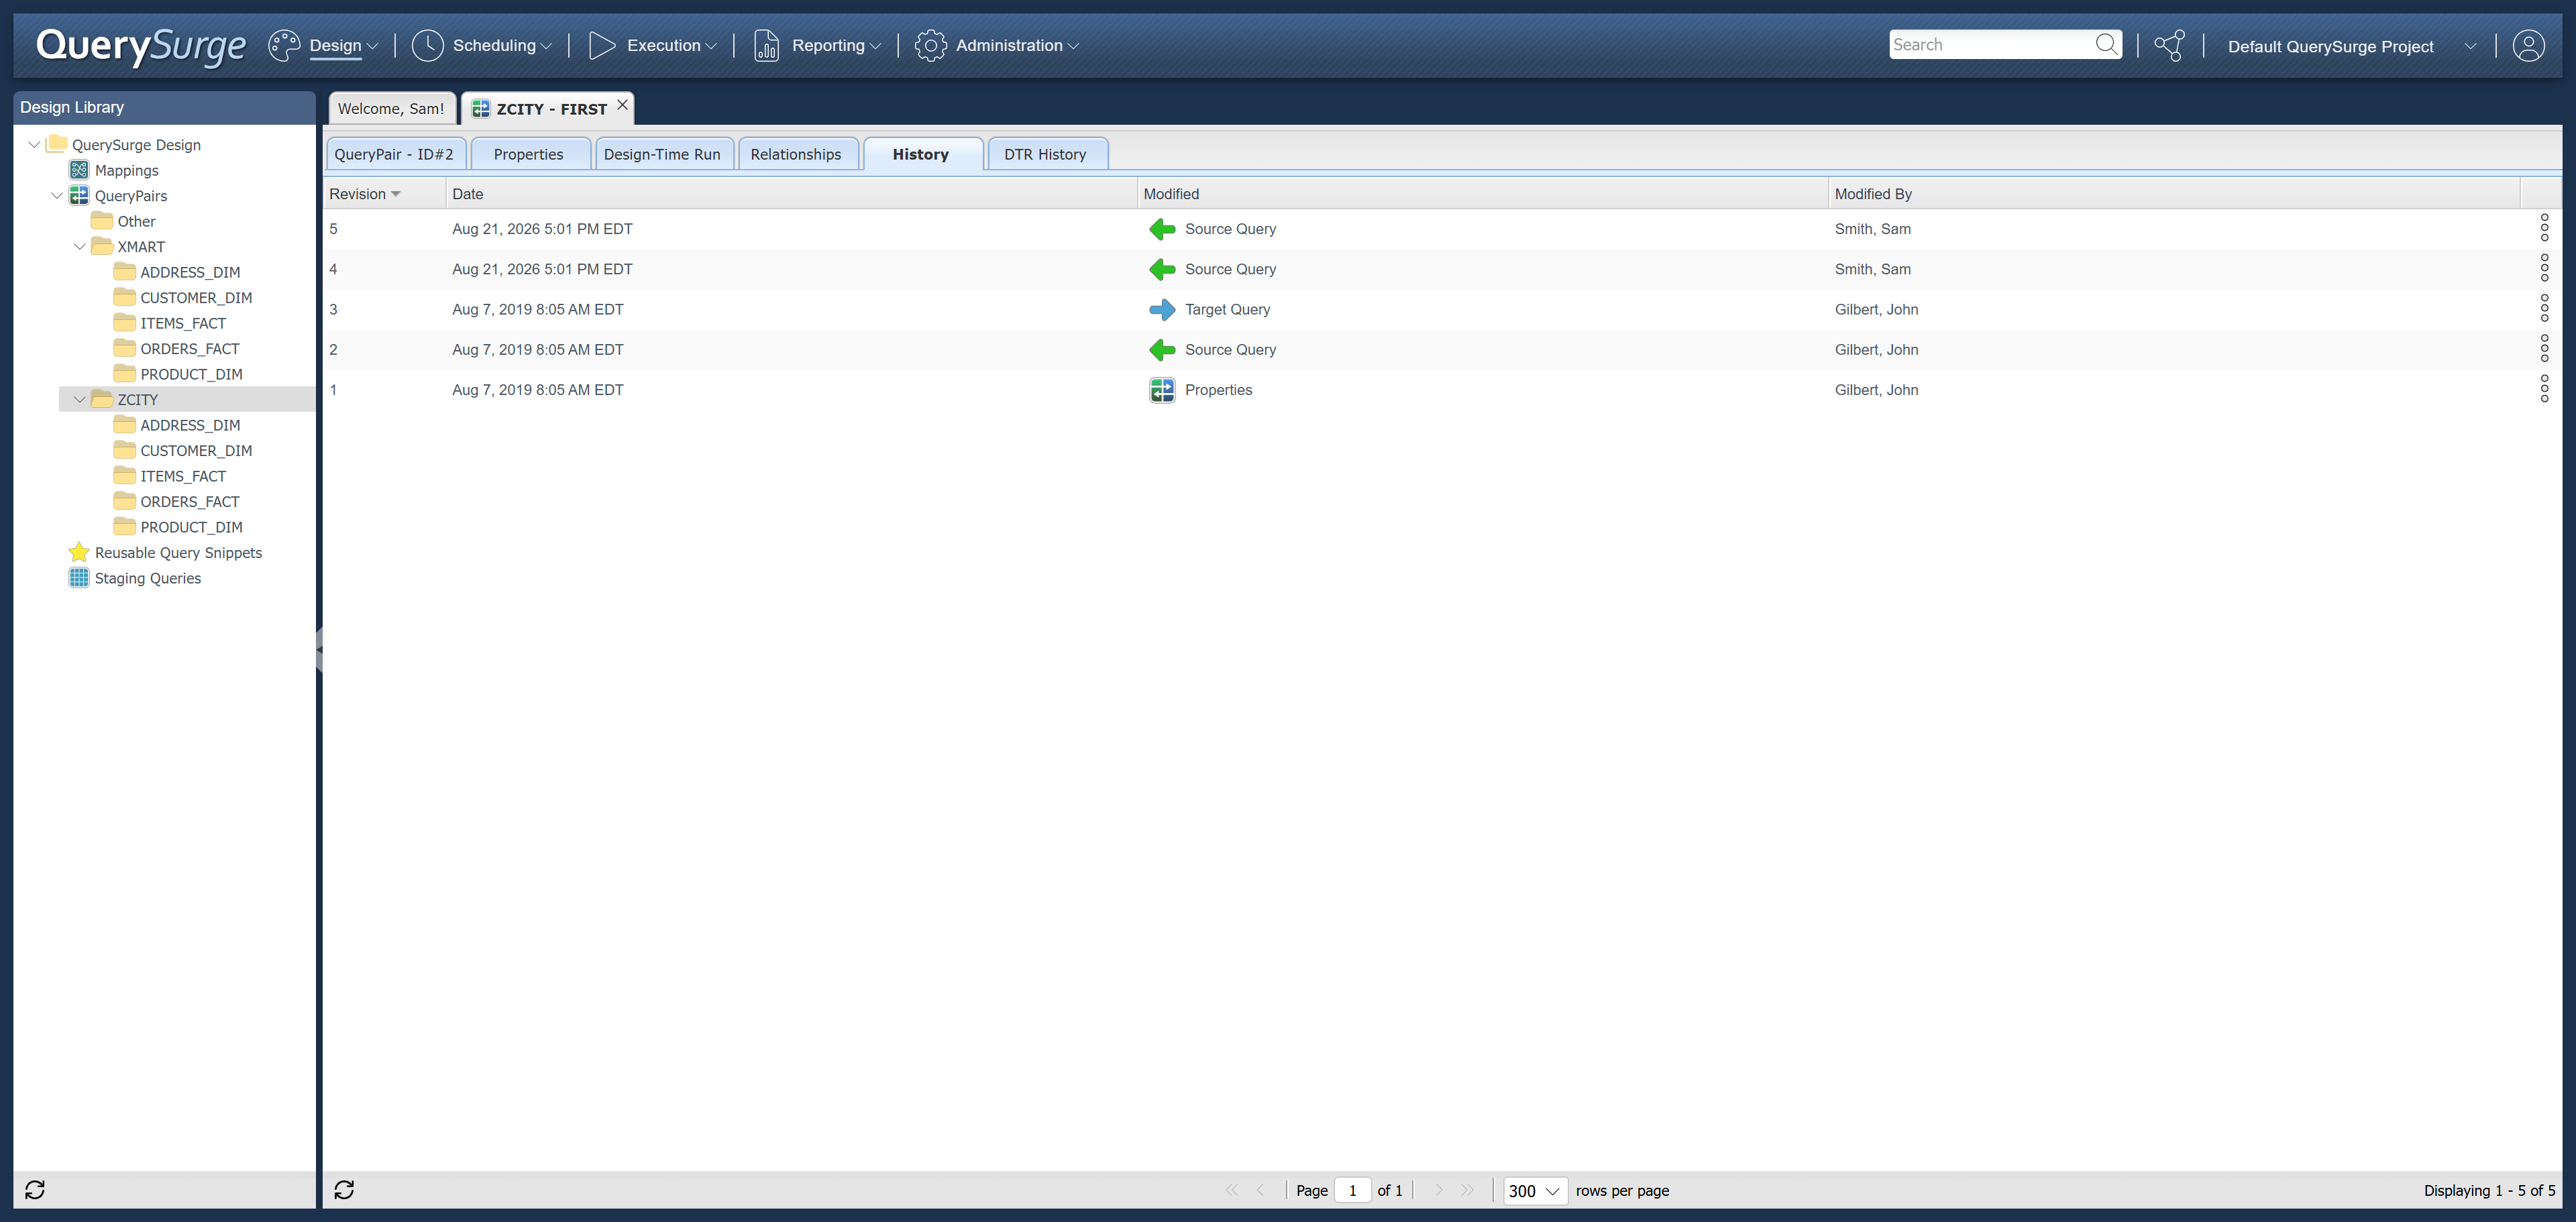2576x1222 pixels.
Task: Refresh the History grid
Action: pyautogui.click(x=344, y=1189)
